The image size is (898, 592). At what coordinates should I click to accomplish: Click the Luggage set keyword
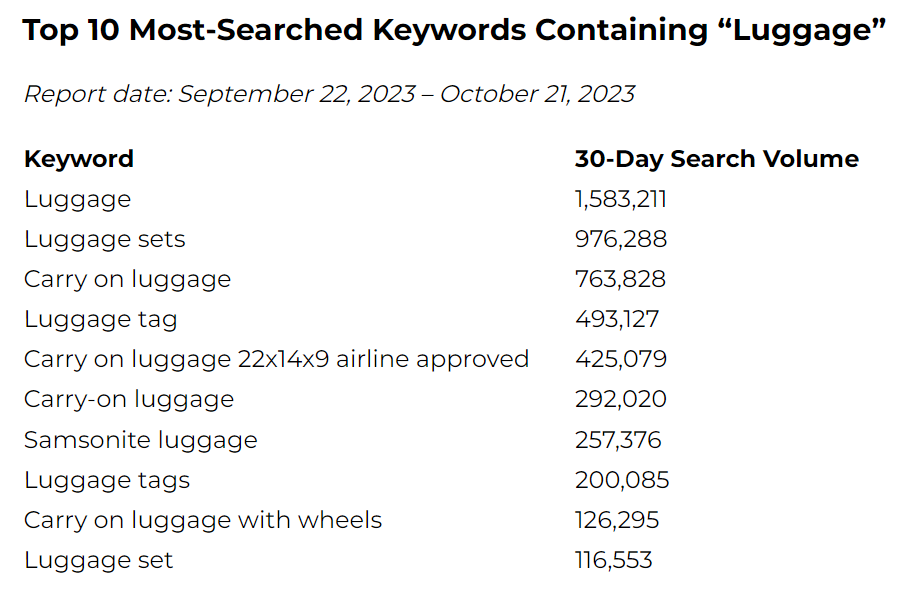(x=99, y=560)
